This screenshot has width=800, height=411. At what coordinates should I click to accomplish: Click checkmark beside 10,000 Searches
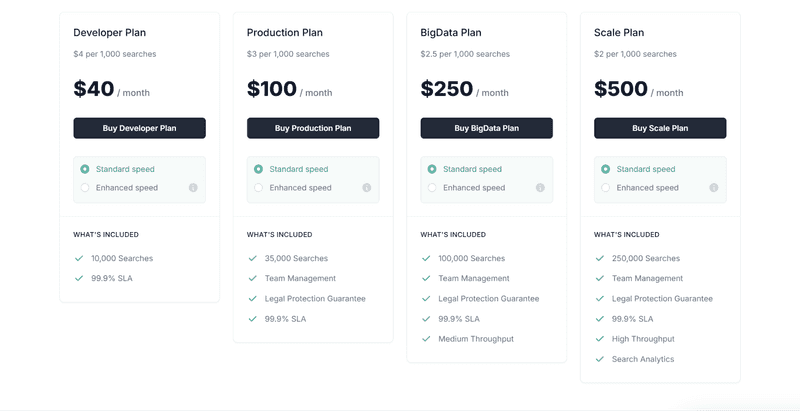(79, 258)
